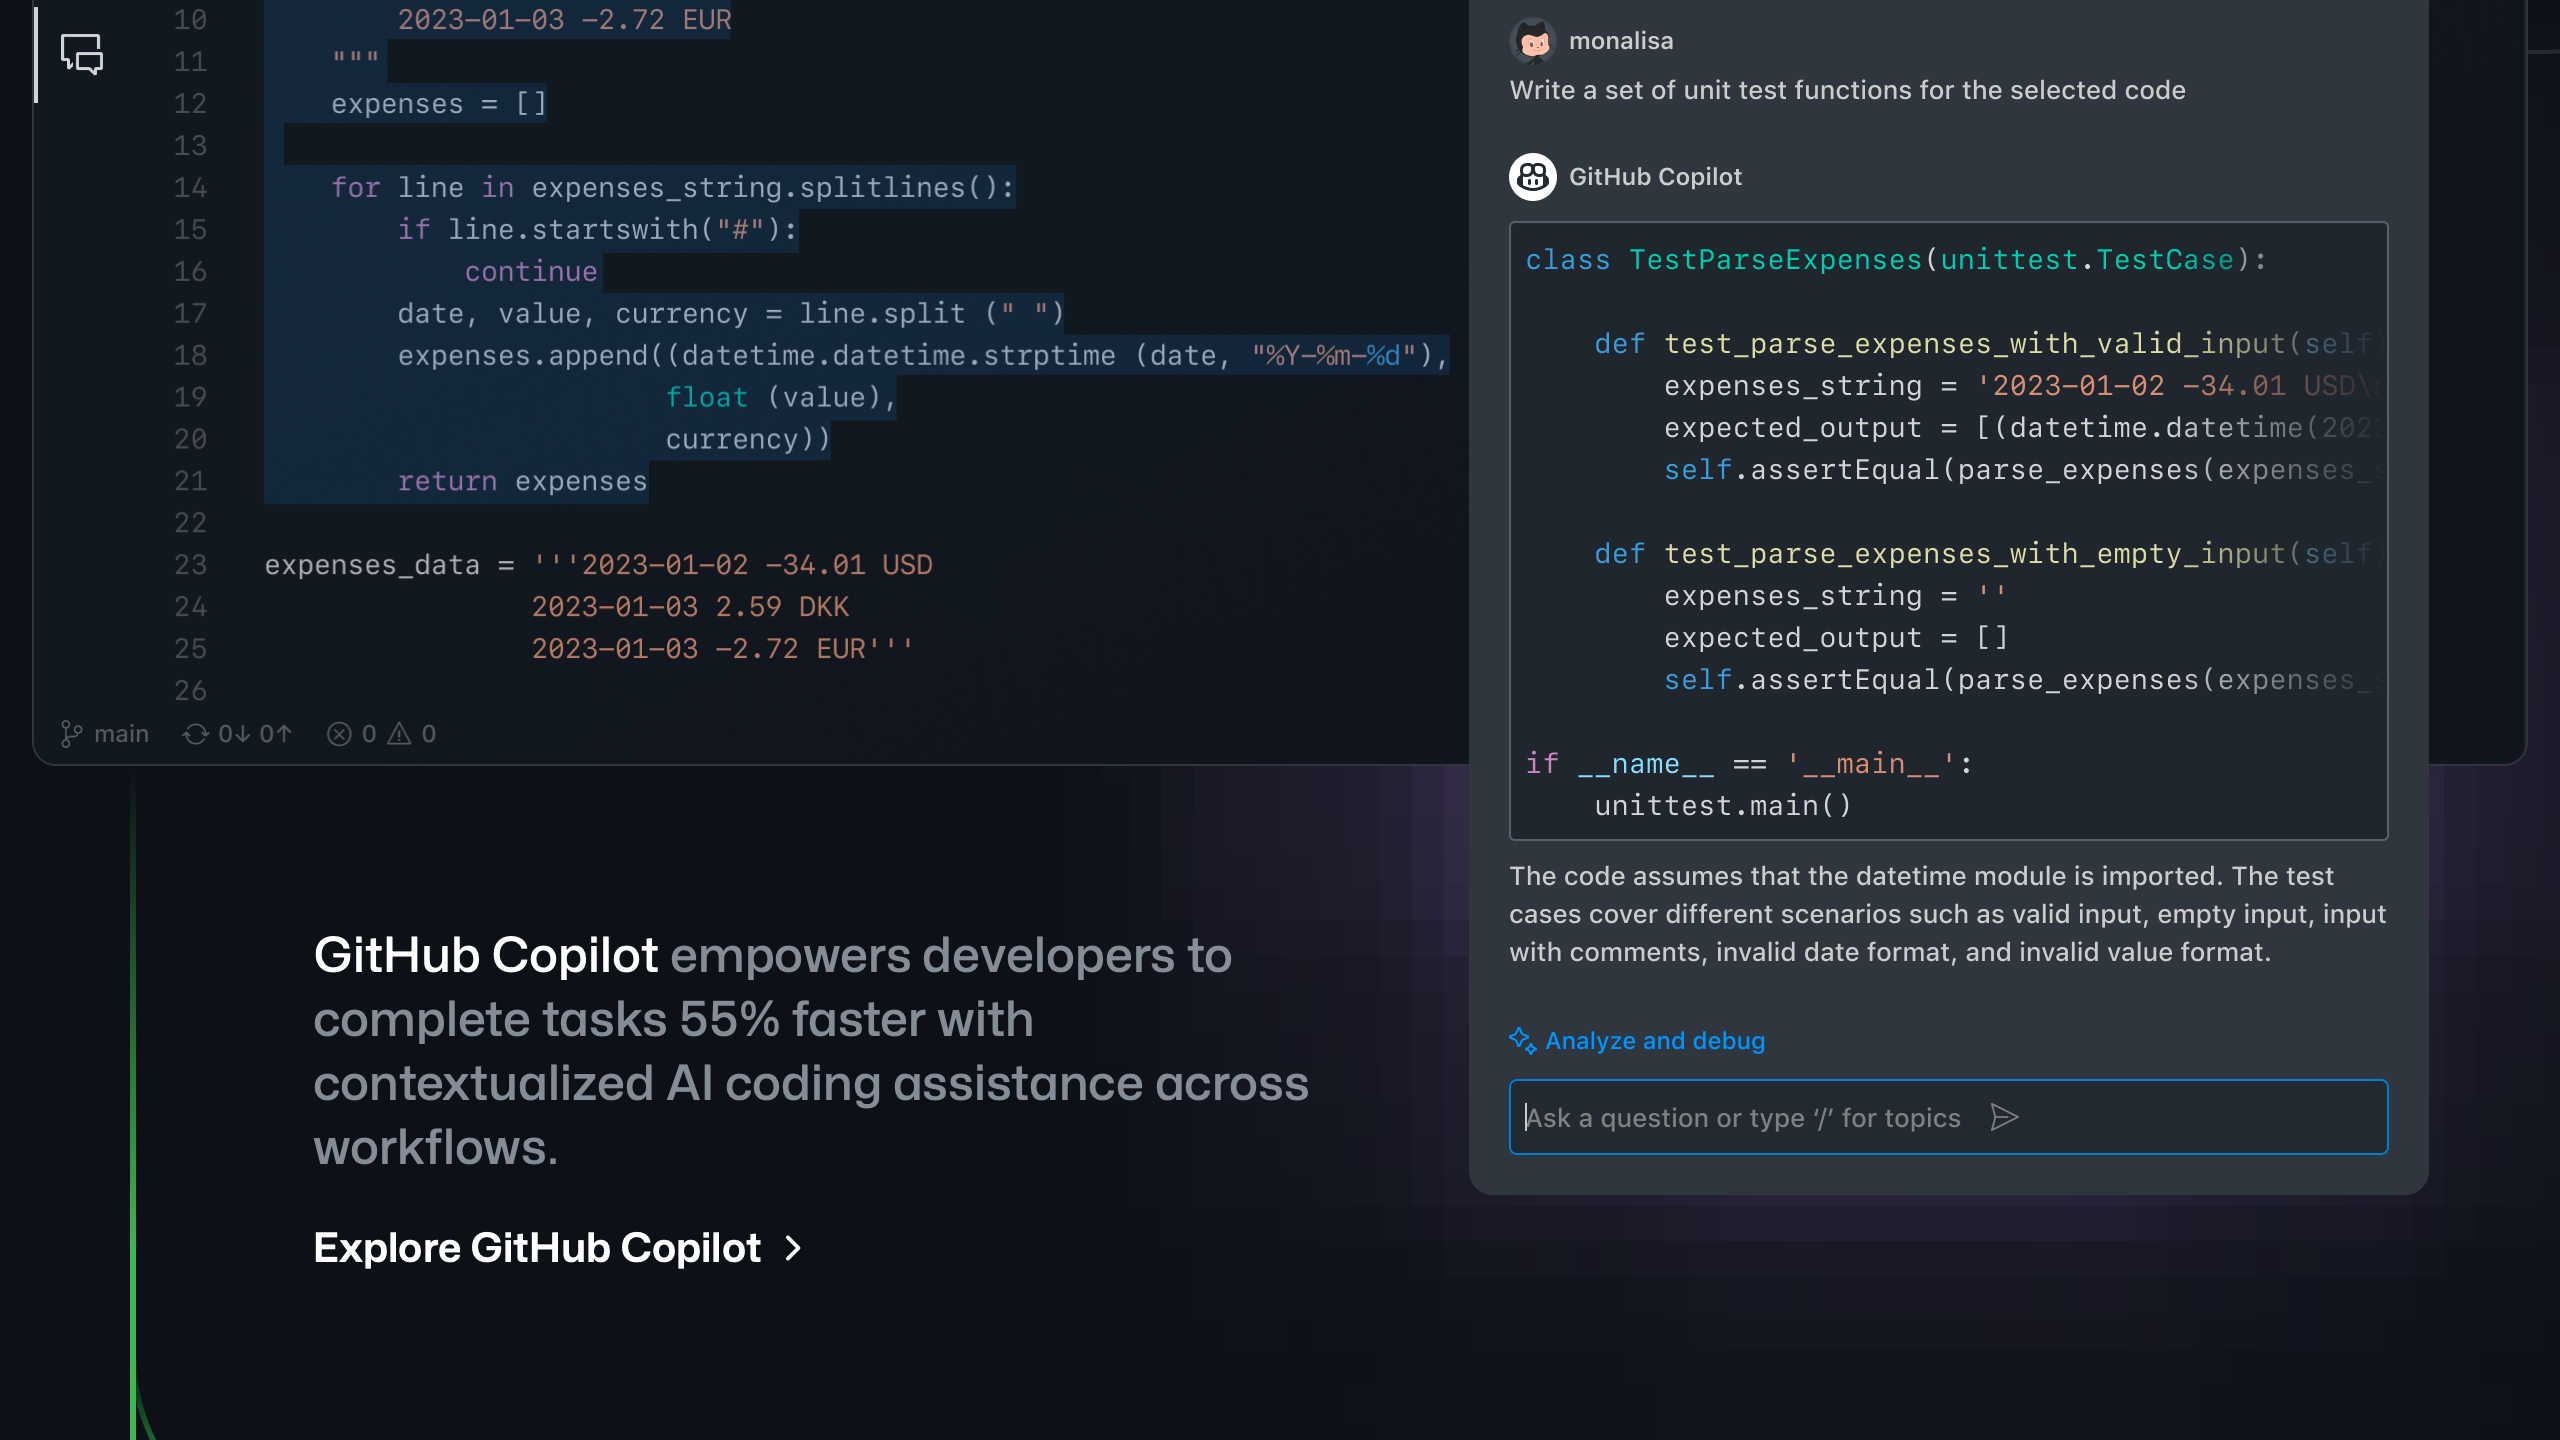
Task: Focus the Ask a question input field
Action: click(1948, 1117)
